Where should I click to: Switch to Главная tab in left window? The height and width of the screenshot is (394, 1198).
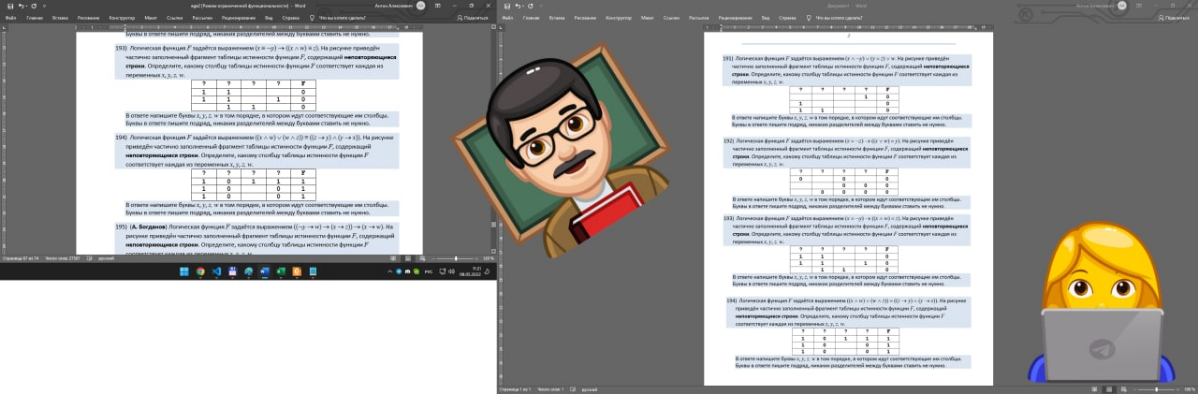(x=34, y=18)
